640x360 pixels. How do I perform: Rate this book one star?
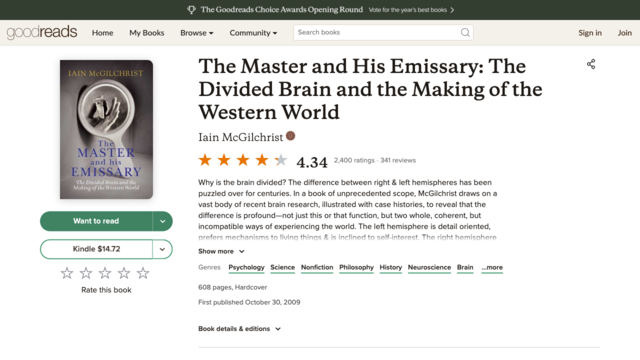tap(67, 273)
